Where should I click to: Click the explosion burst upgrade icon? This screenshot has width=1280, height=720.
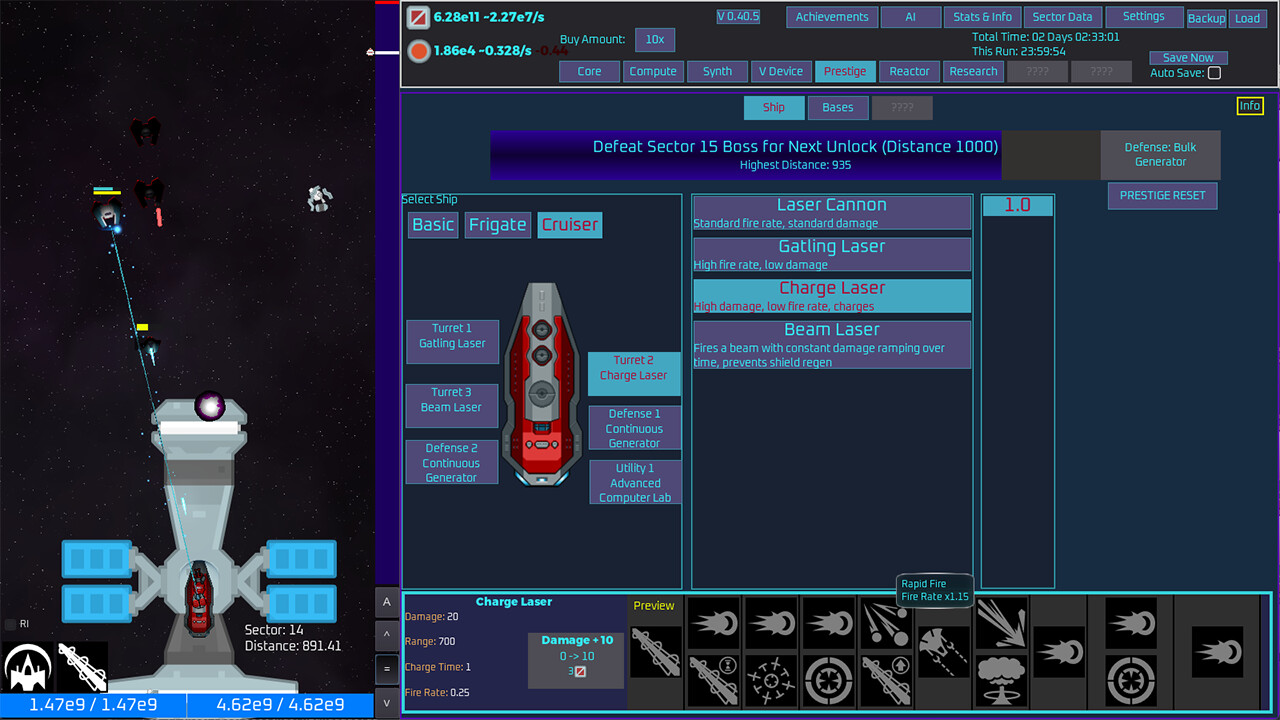[x=1000, y=622]
